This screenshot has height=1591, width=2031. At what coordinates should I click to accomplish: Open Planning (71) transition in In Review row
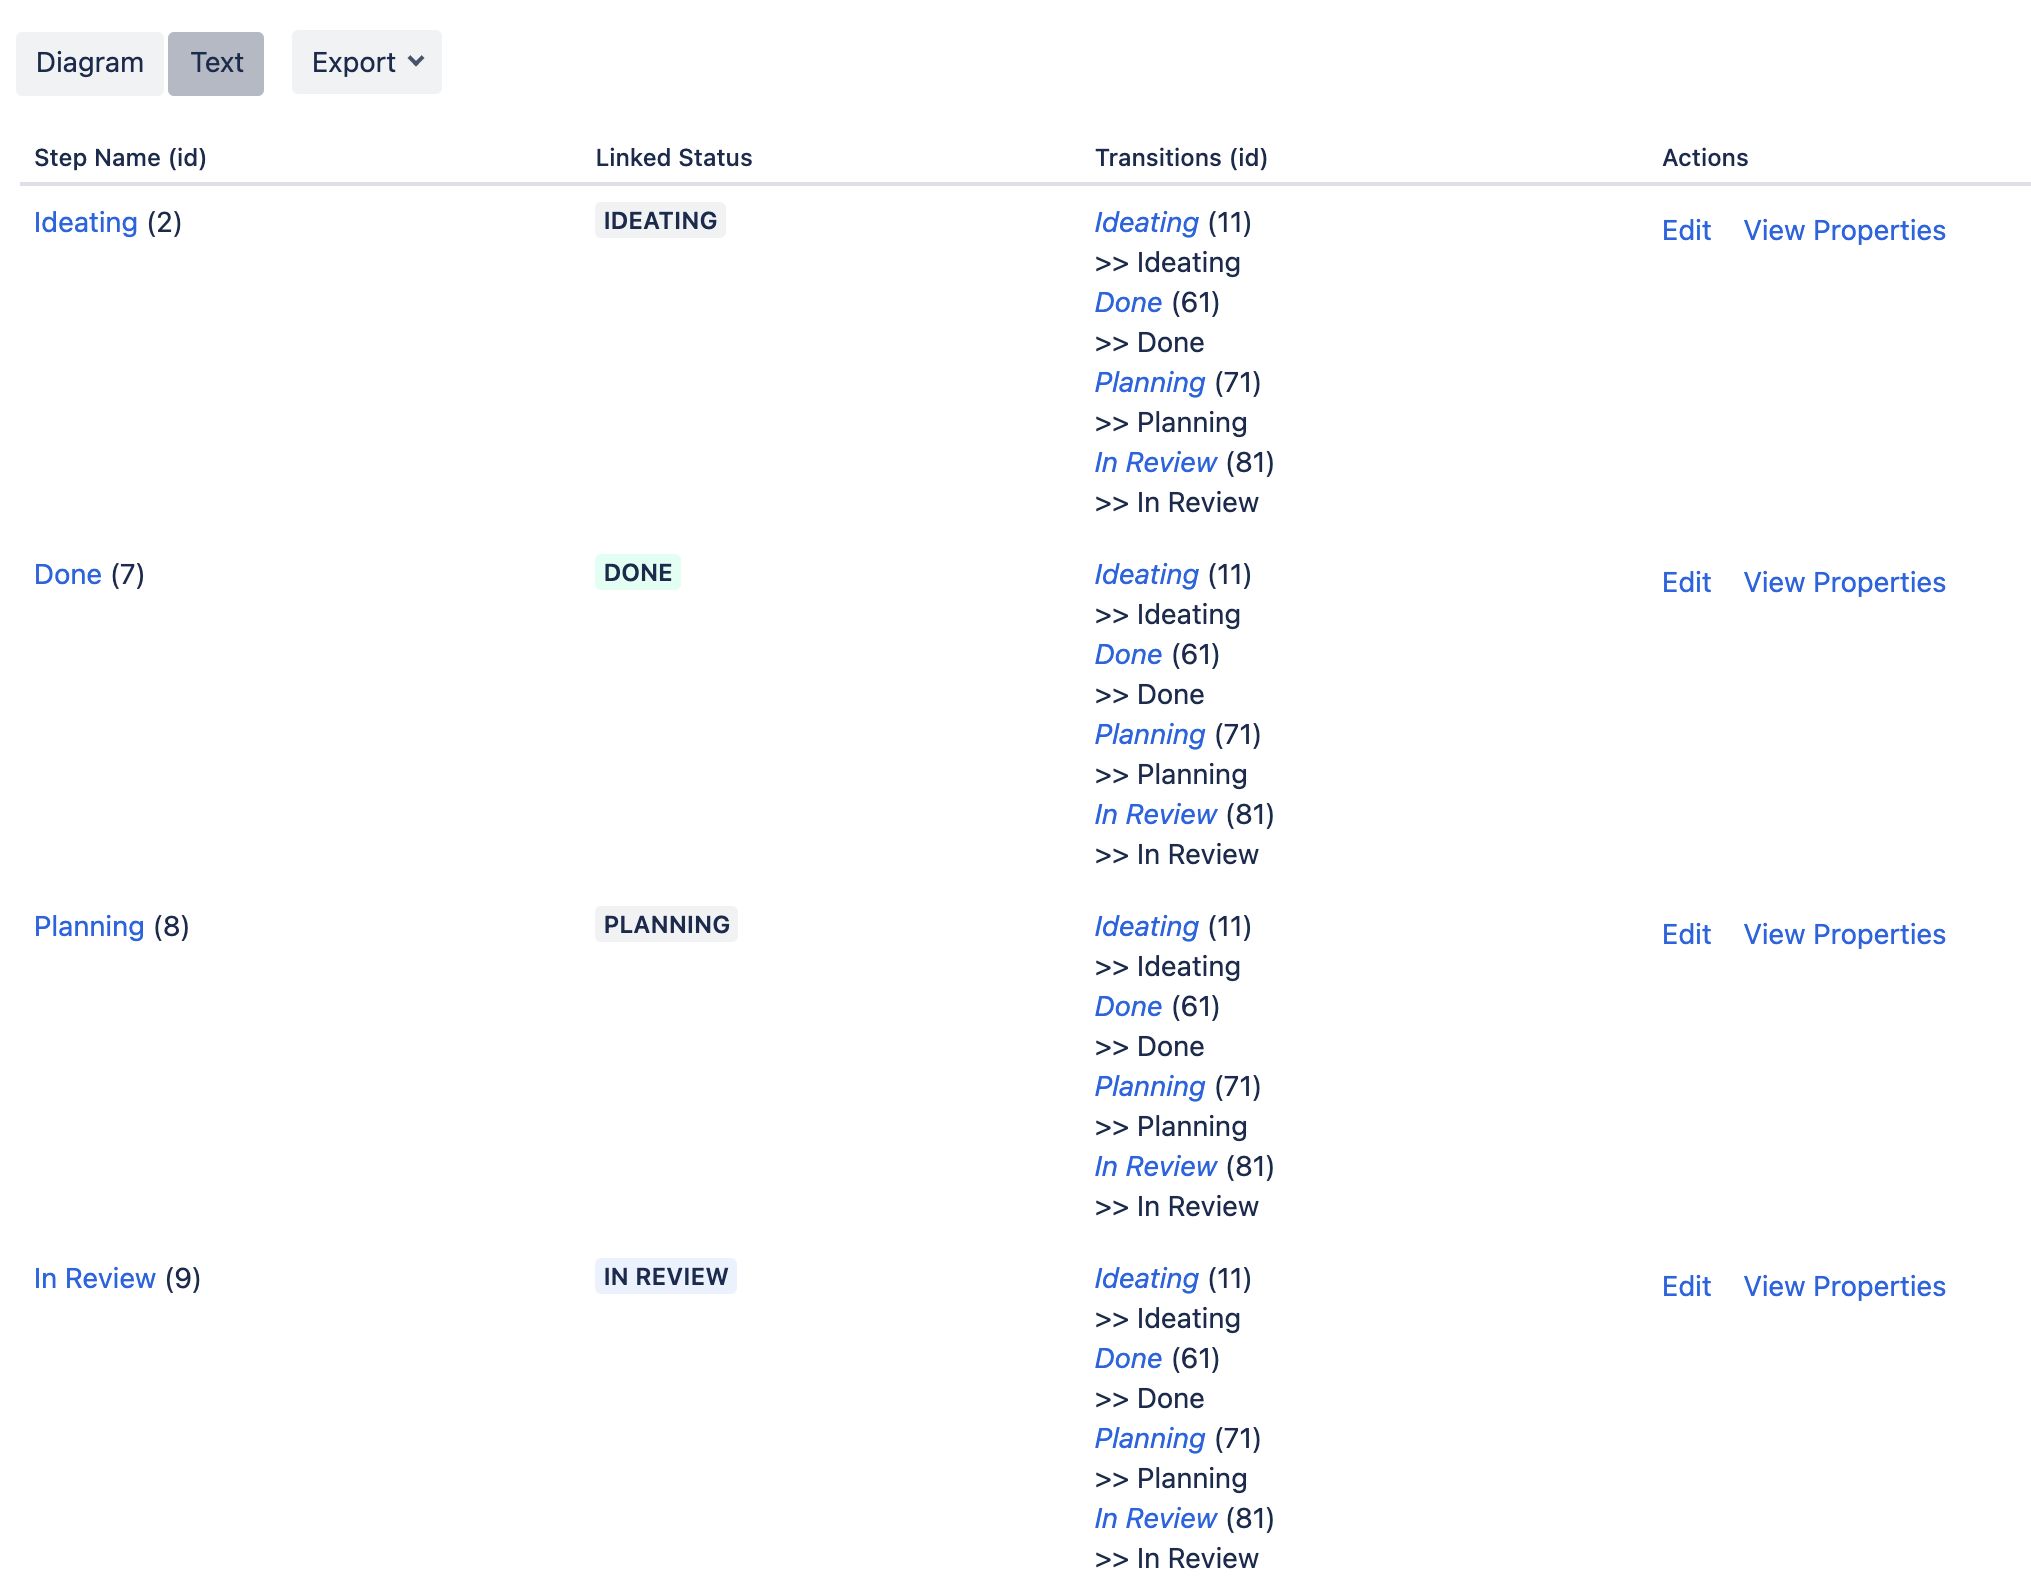click(1150, 1438)
